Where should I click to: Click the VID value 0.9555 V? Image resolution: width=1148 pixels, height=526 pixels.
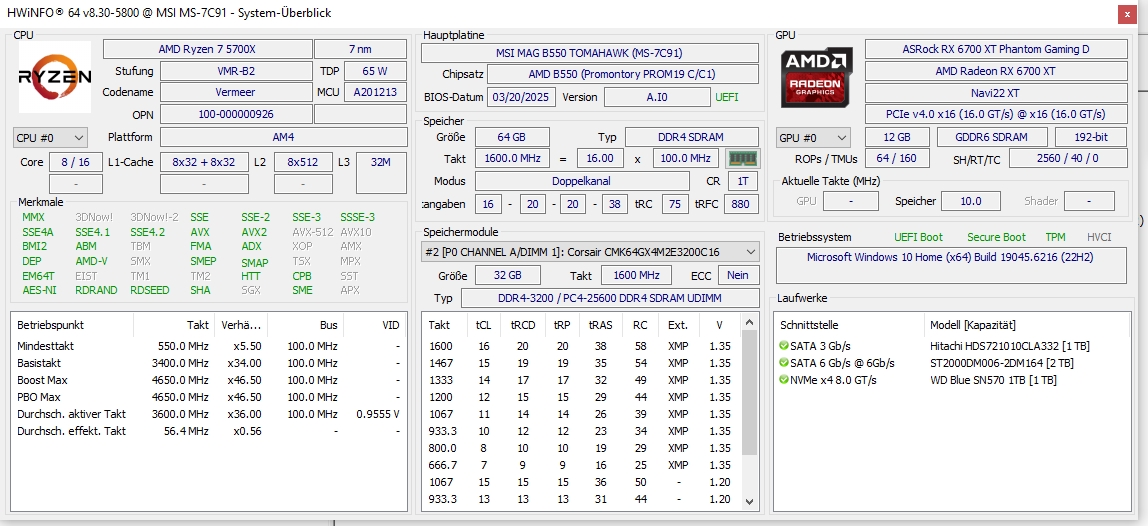(x=378, y=413)
